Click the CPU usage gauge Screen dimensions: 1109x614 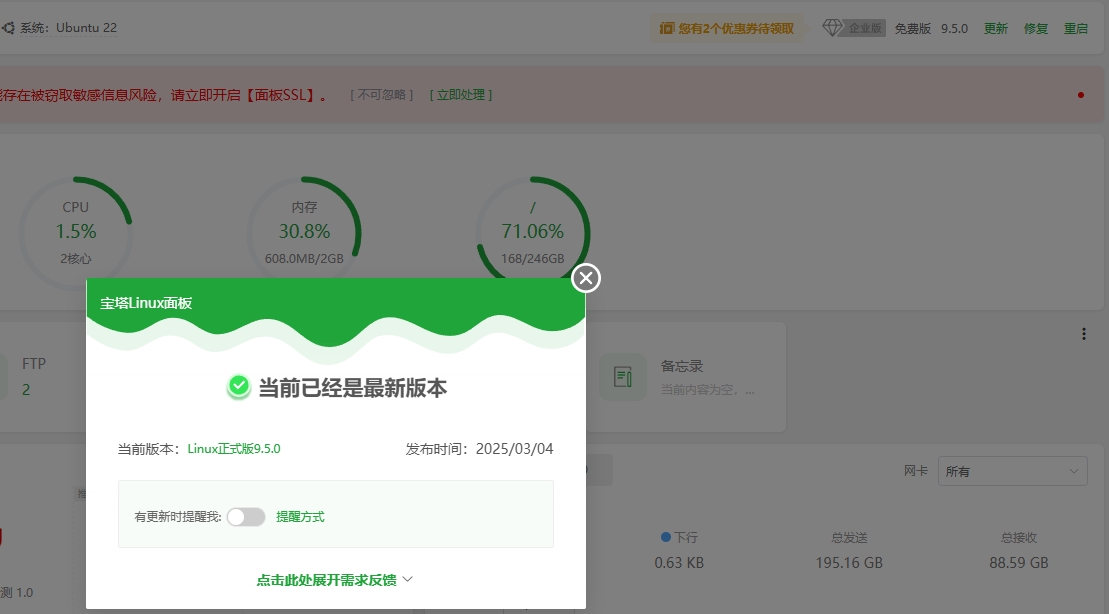click(x=76, y=233)
